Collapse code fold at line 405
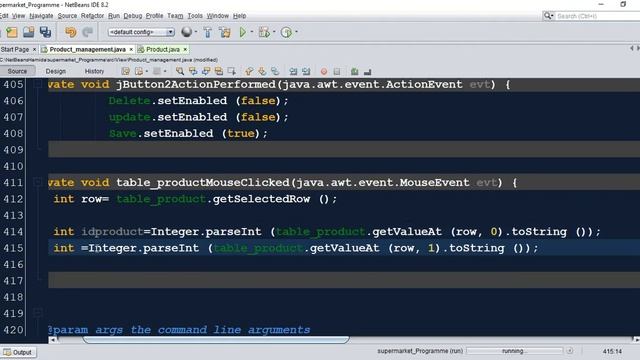Screen dimensions: 640x360 pos(38,84)
